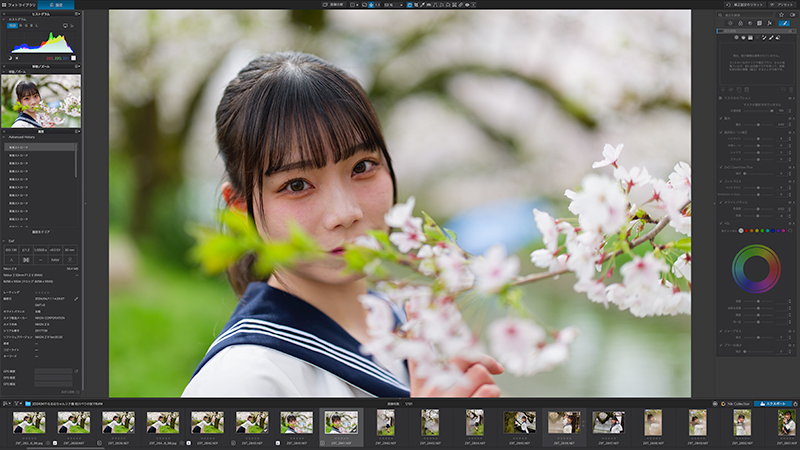Open the zoom percentage dropdown
The image size is (800, 450).
click(x=401, y=5)
